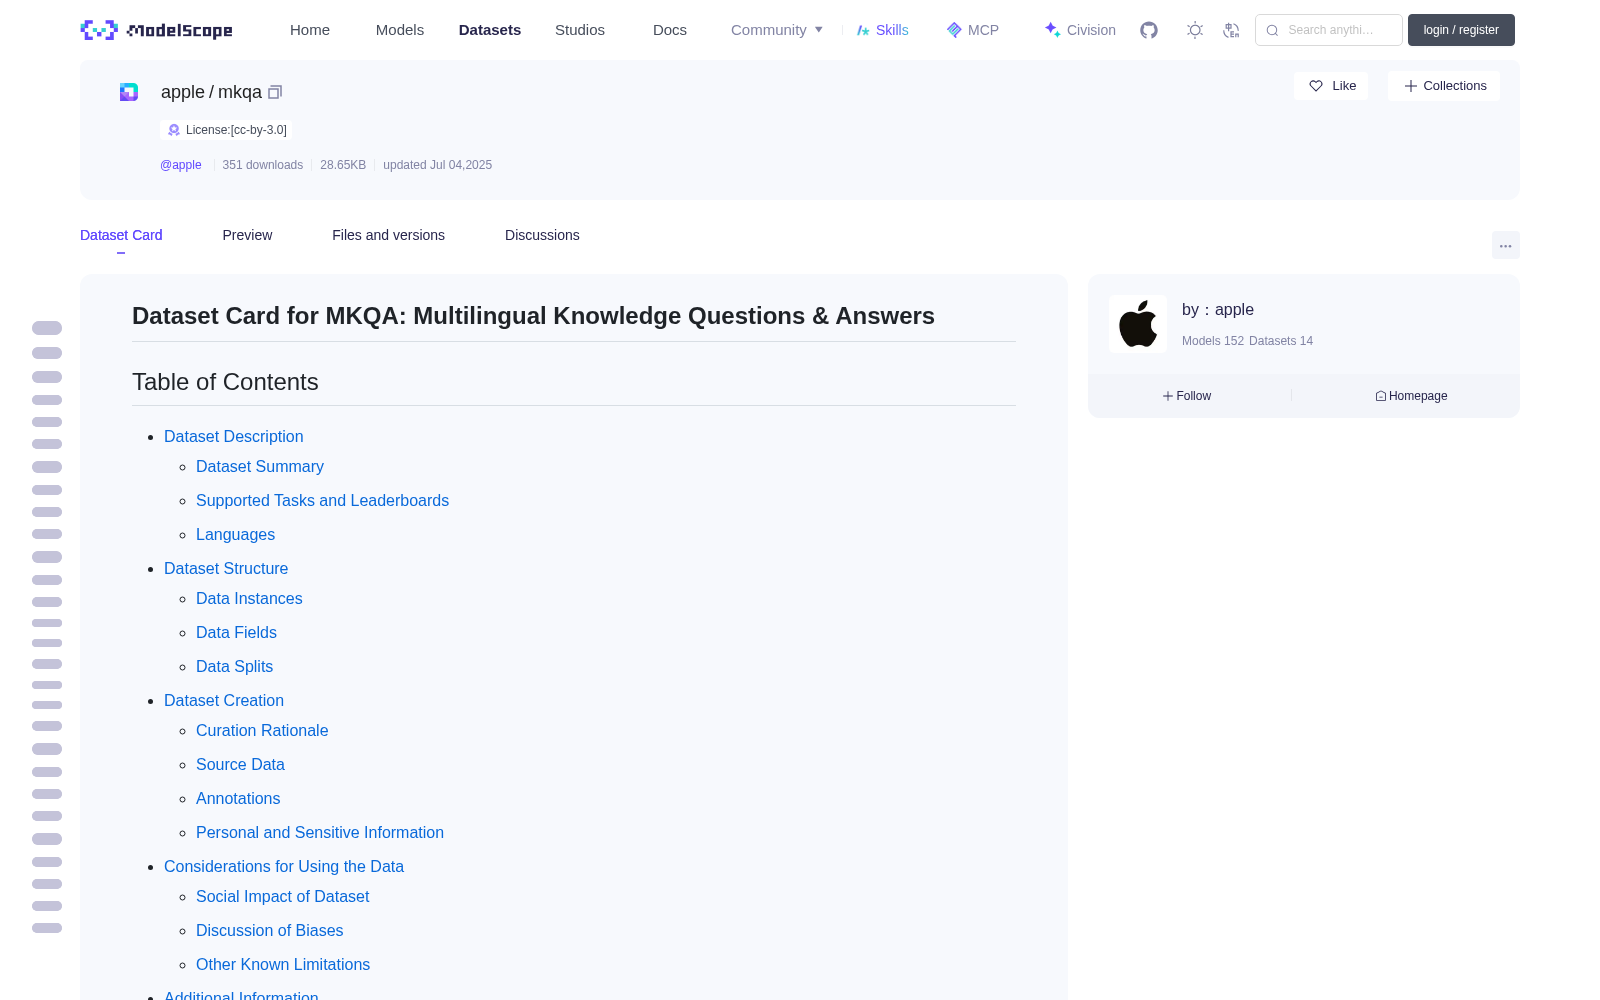Open the Models navigation item
Viewport: 1600px width, 1000px height.
pyautogui.click(x=400, y=30)
